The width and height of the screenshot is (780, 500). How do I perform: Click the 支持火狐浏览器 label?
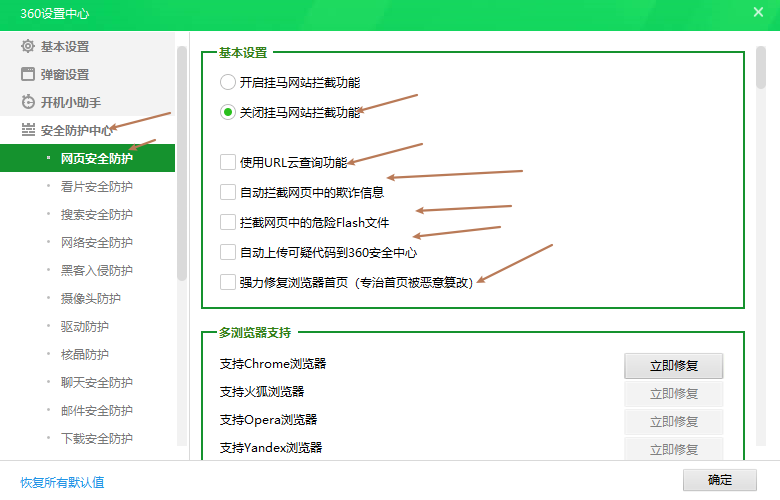(x=262, y=392)
